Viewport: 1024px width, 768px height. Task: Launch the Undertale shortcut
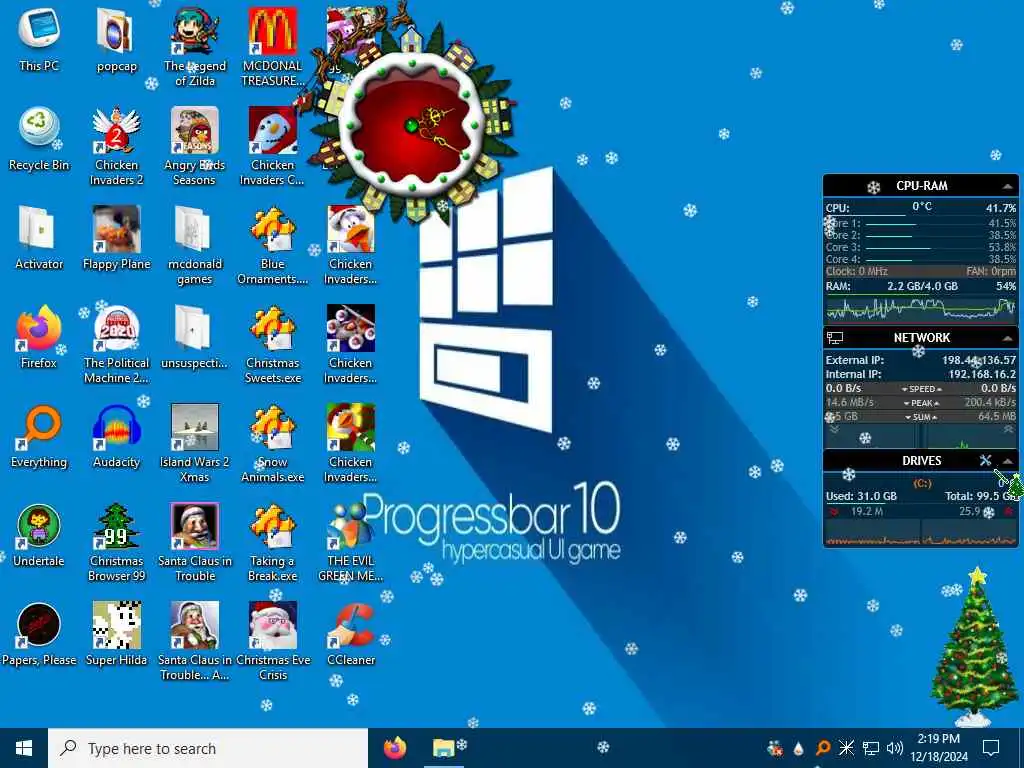39,535
